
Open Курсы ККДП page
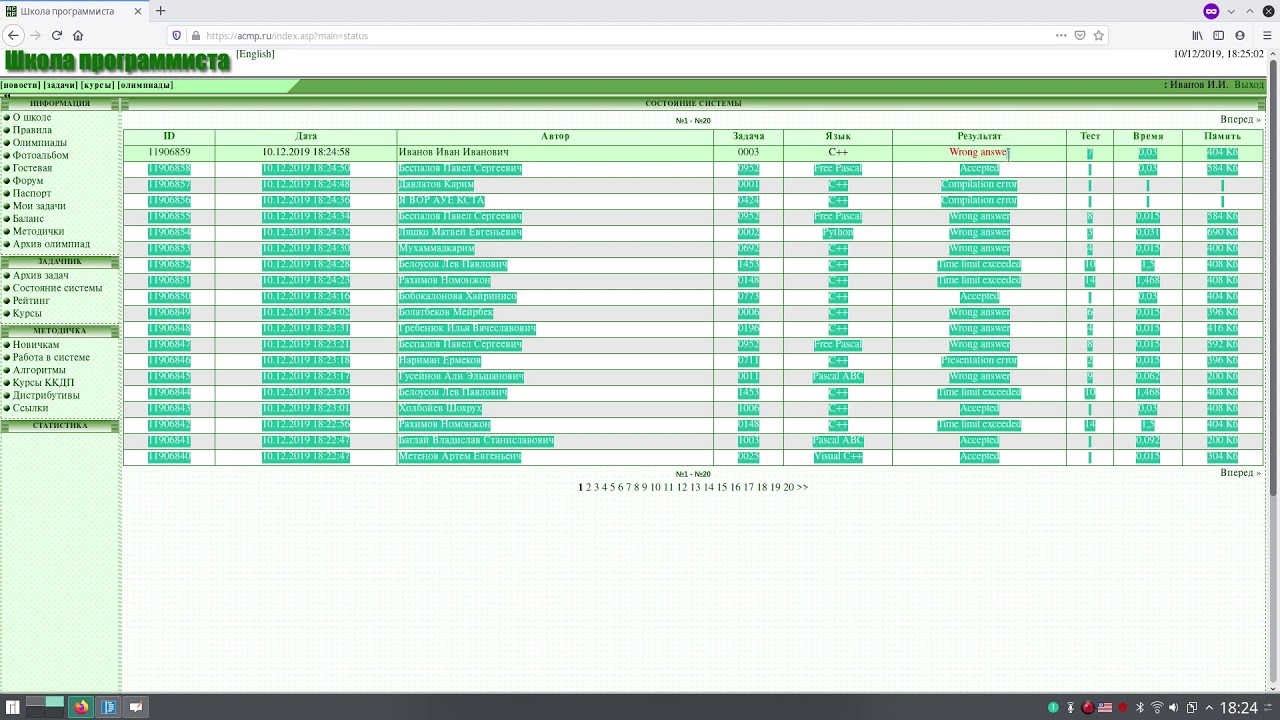pos(43,382)
